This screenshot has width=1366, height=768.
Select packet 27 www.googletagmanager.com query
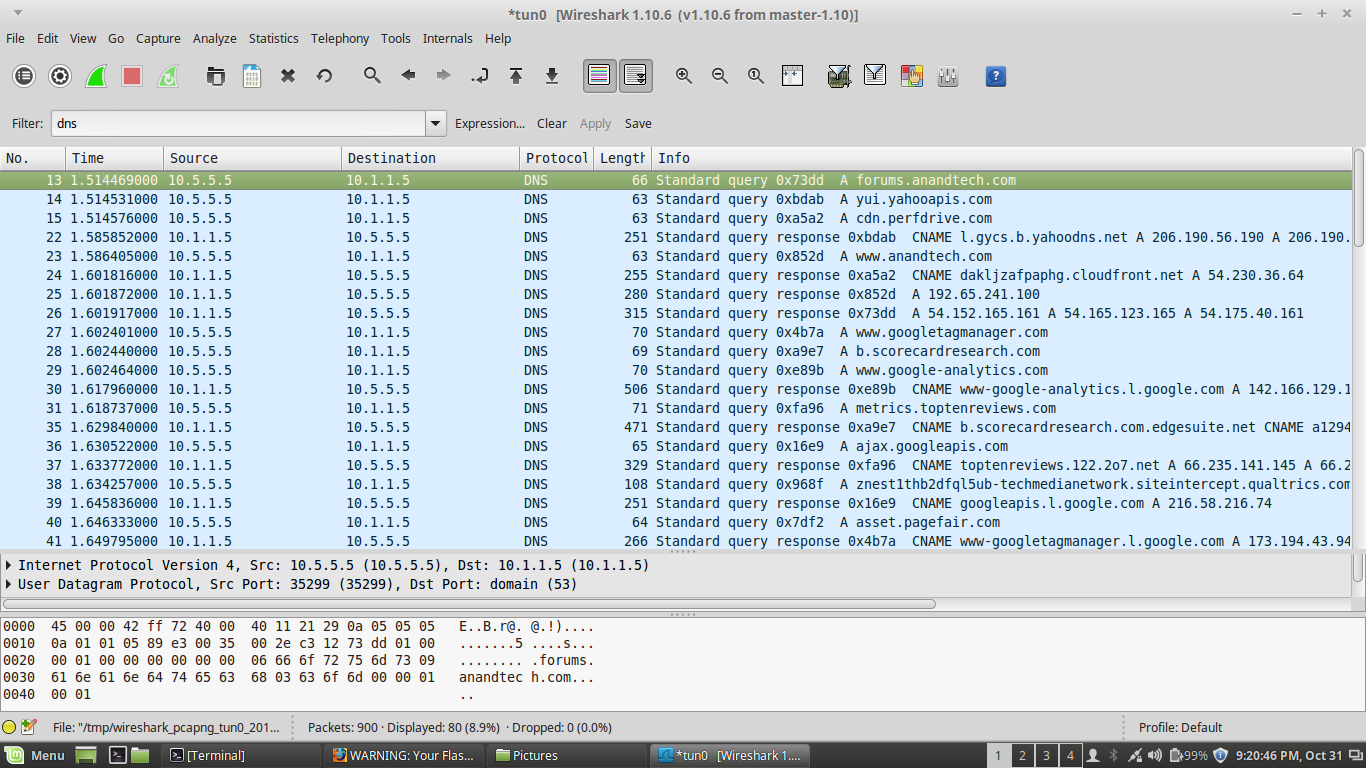[676, 332]
